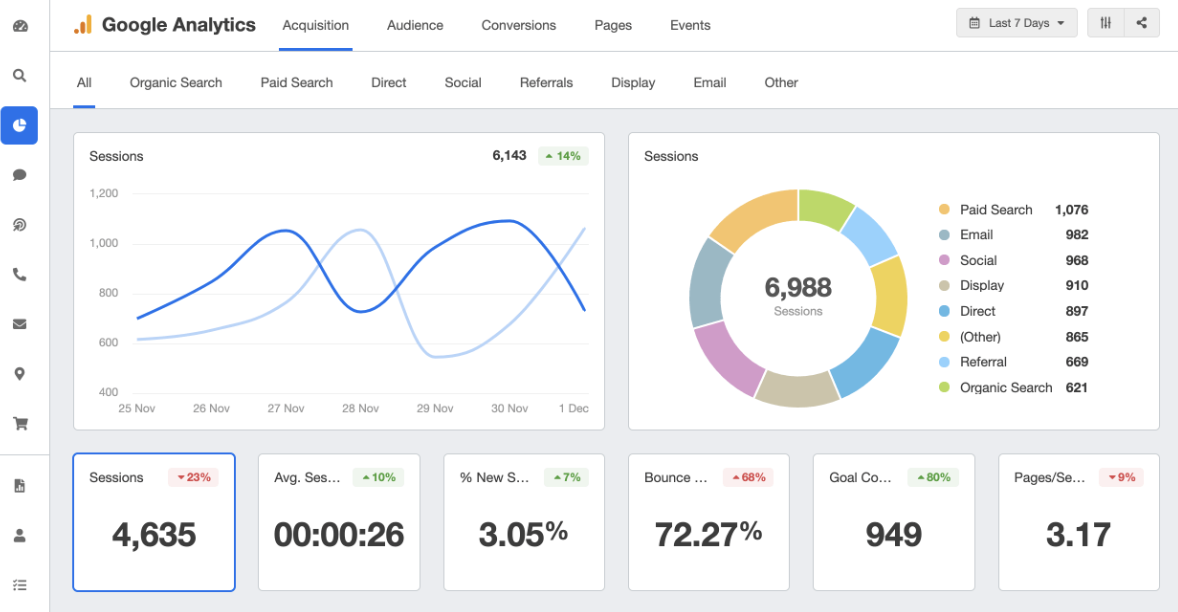Image resolution: width=1178 pixels, height=612 pixels.
Task: Click Referral light blue legend dot
Action: (x=944, y=362)
